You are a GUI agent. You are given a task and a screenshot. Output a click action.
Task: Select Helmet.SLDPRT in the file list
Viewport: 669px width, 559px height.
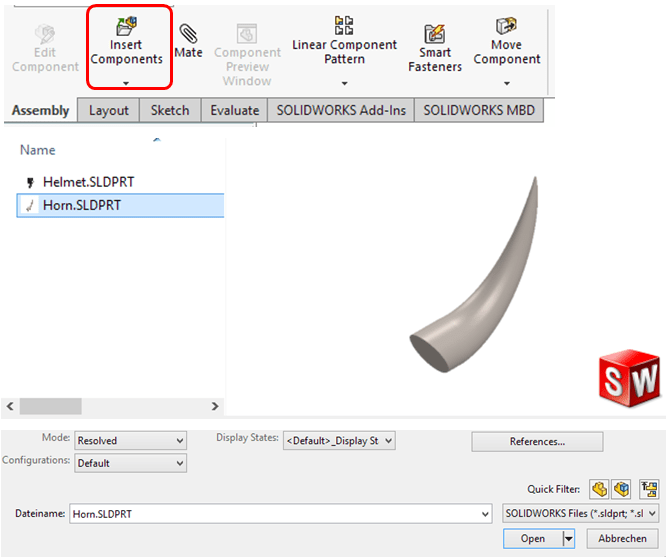point(88,182)
